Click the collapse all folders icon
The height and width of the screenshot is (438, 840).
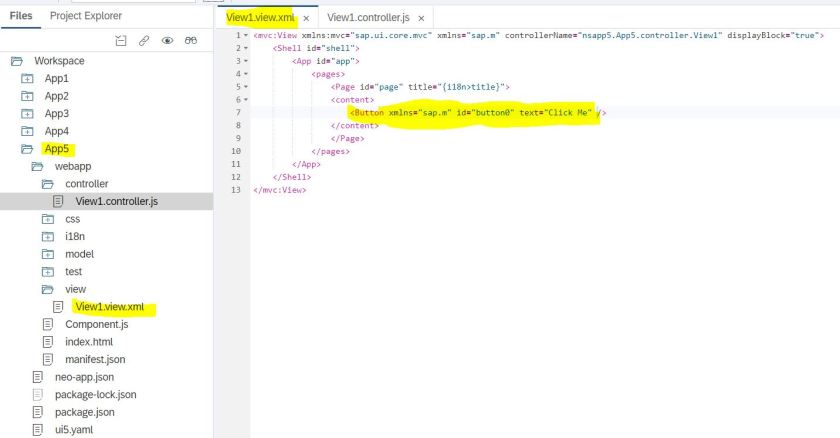(x=121, y=41)
